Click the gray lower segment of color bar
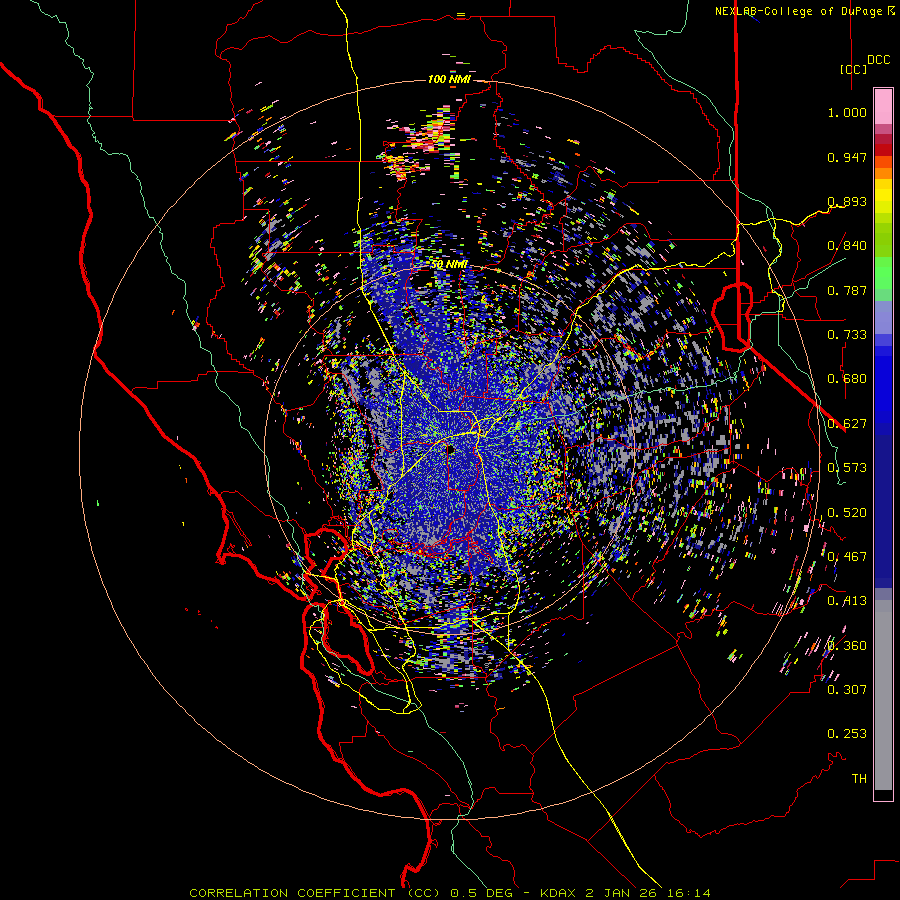The image size is (900, 900). tap(883, 695)
